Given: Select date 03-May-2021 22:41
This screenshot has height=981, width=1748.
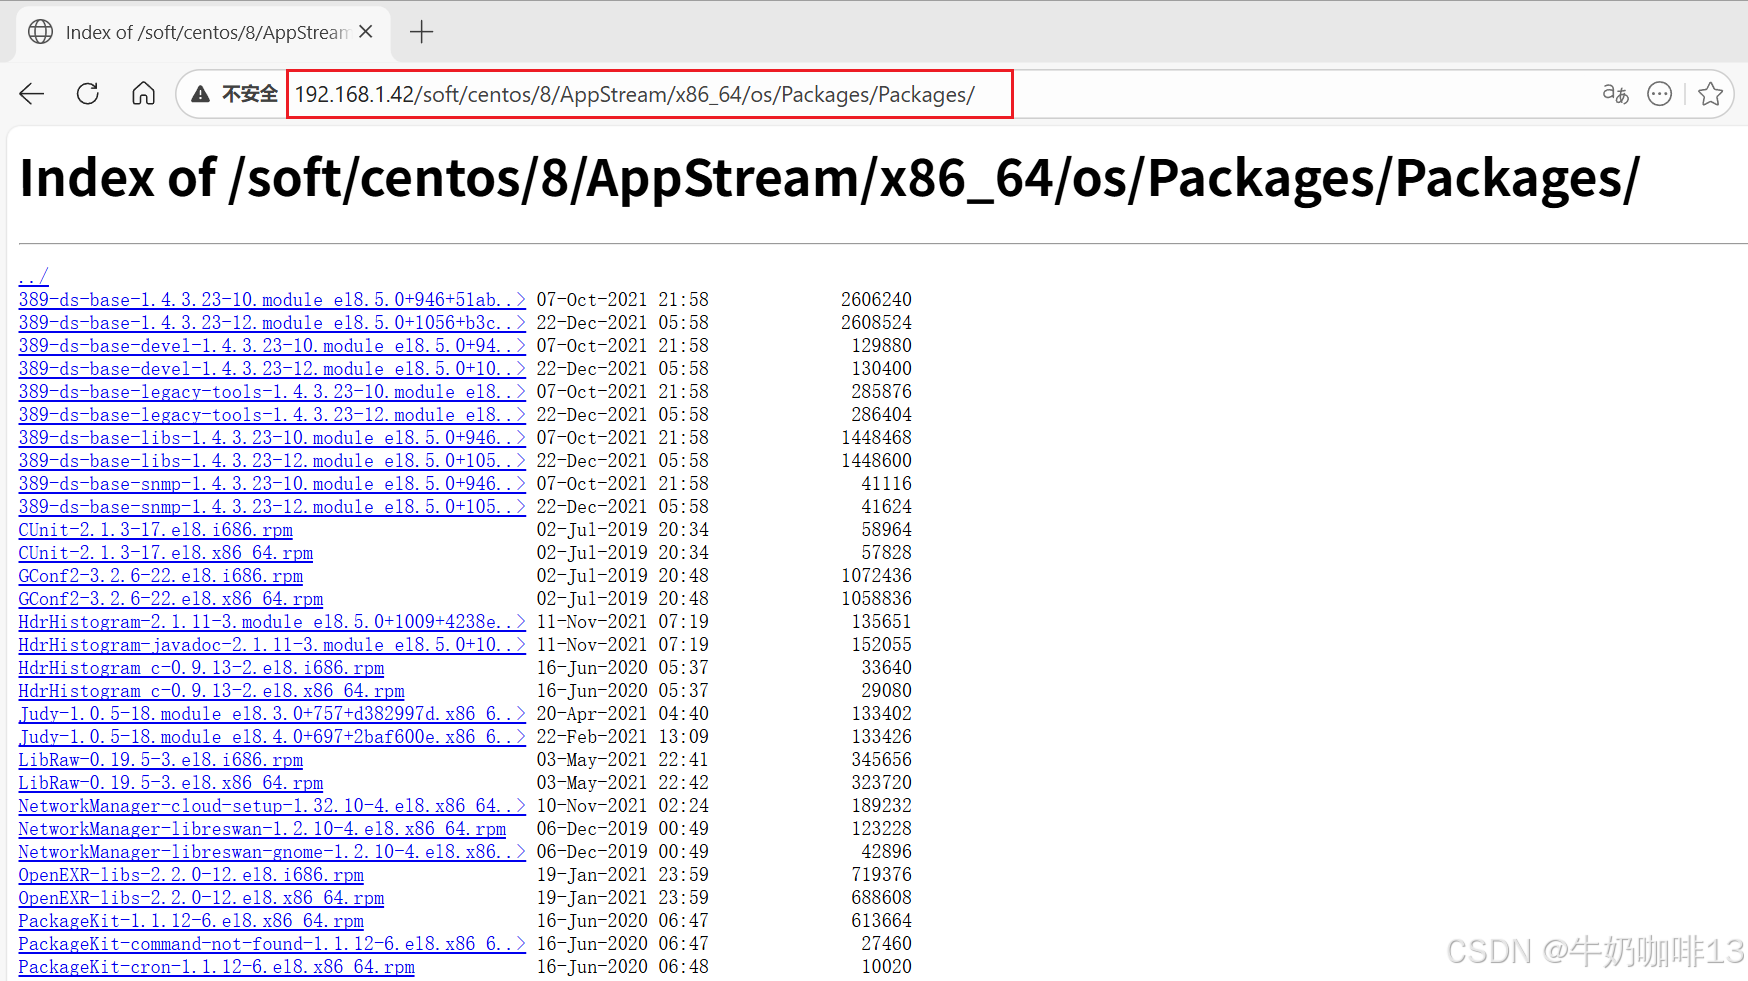Looking at the screenshot, I should pos(622,760).
